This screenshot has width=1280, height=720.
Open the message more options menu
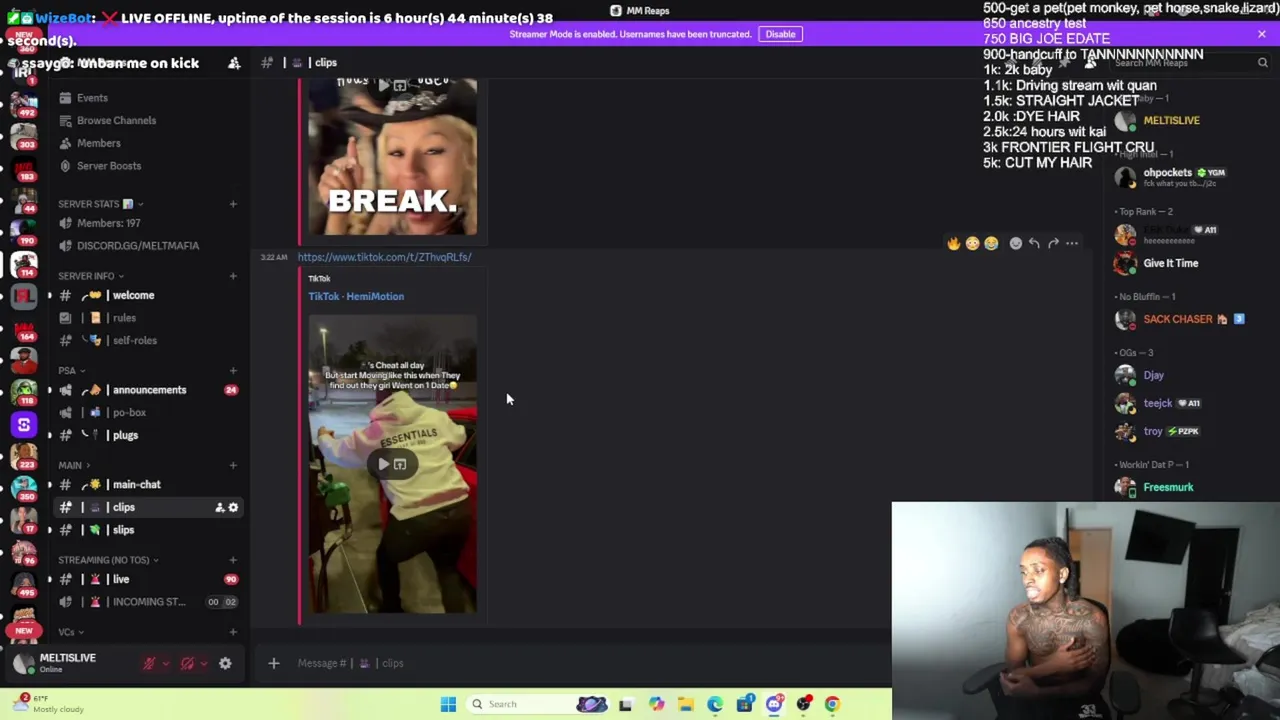coord(1072,243)
